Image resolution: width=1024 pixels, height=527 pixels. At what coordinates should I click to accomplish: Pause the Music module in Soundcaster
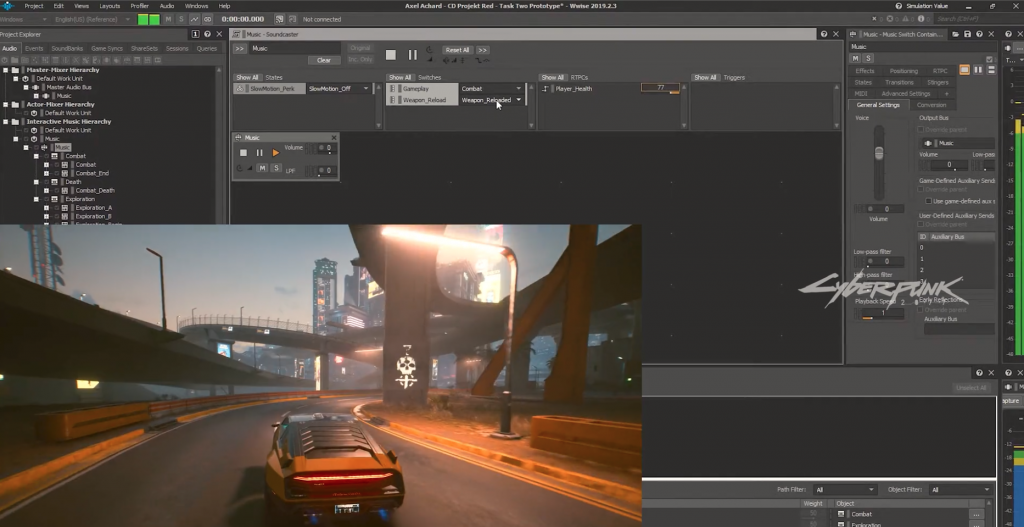[259, 153]
